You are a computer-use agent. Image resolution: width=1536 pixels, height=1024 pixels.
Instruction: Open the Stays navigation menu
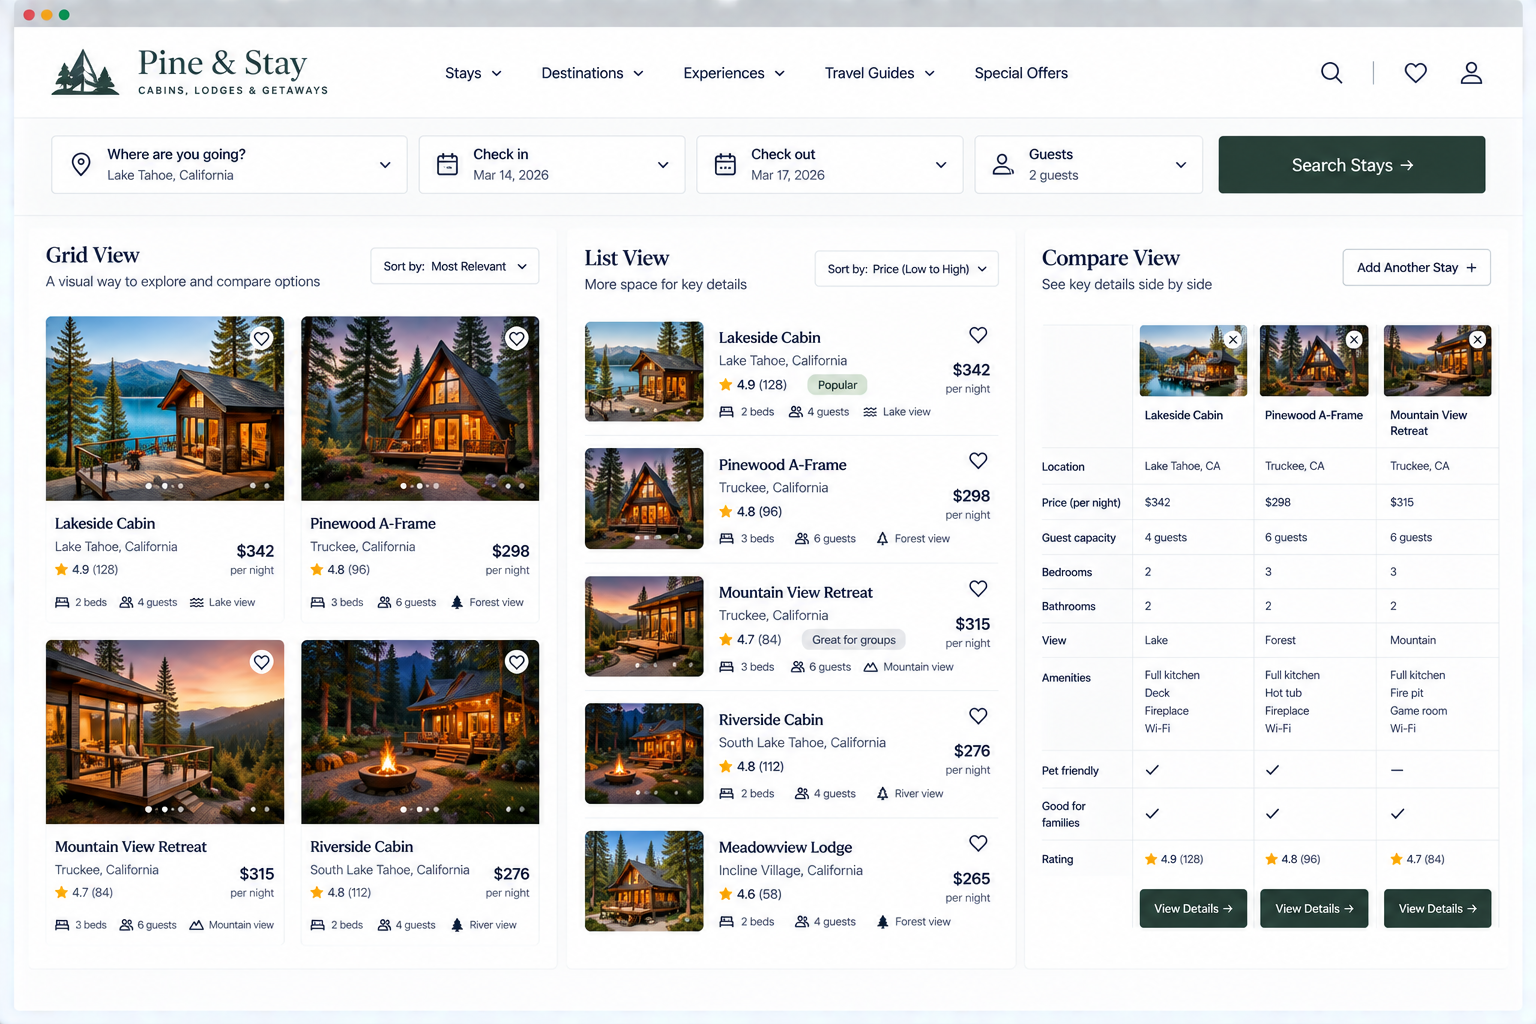pyautogui.click(x=473, y=73)
